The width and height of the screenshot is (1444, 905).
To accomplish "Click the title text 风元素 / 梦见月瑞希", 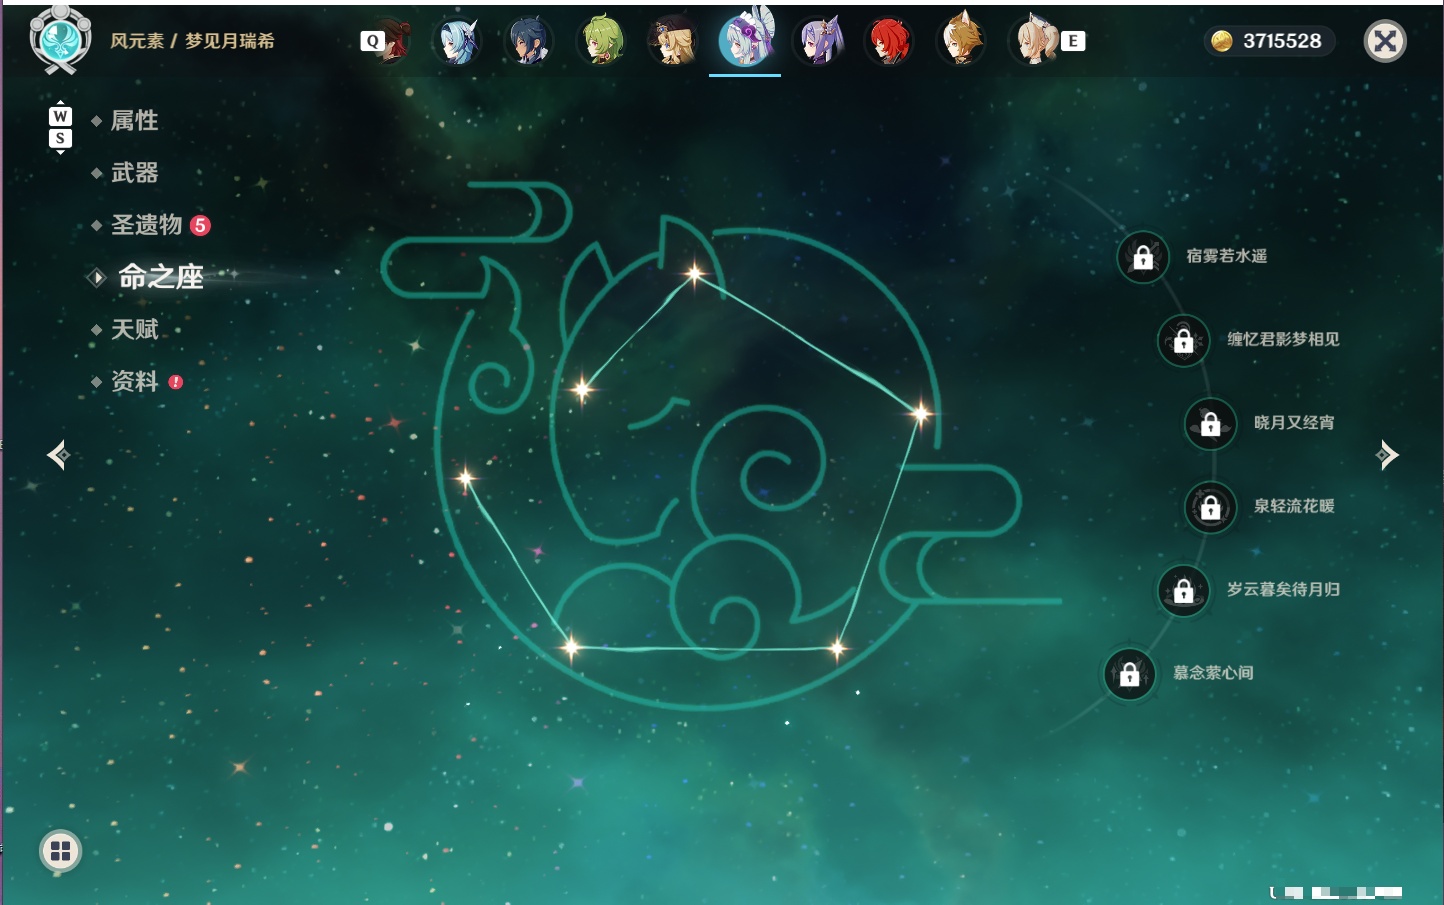I will (x=192, y=41).
